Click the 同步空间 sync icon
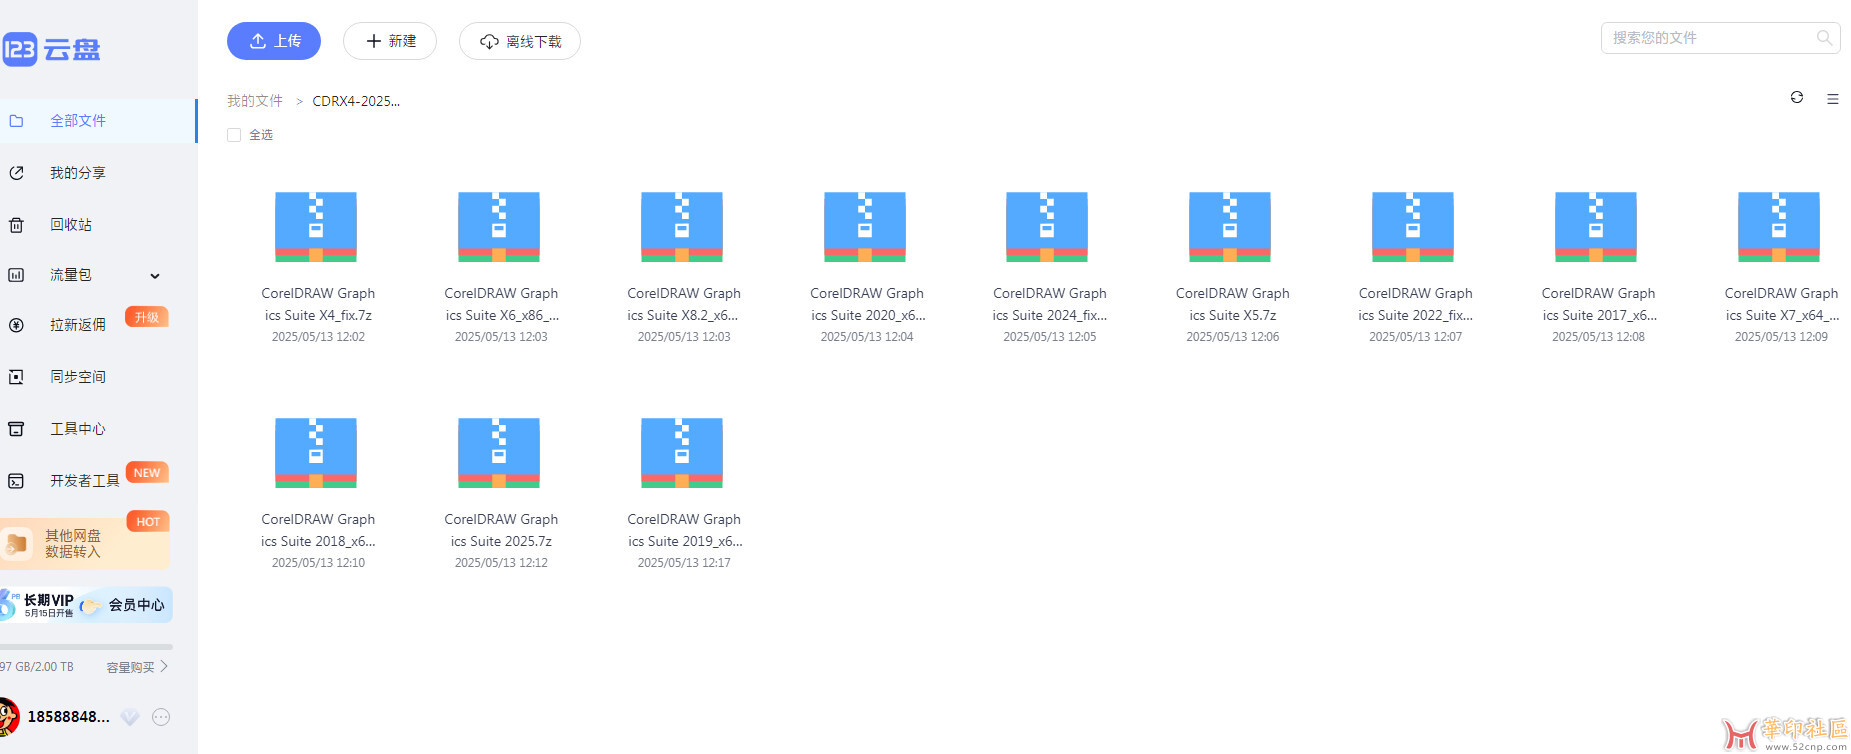 tap(16, 377)
